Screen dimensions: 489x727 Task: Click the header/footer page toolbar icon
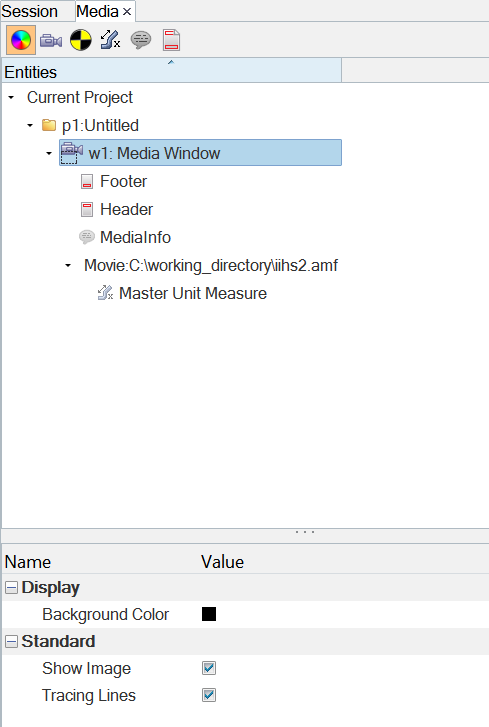coord(171,40)
